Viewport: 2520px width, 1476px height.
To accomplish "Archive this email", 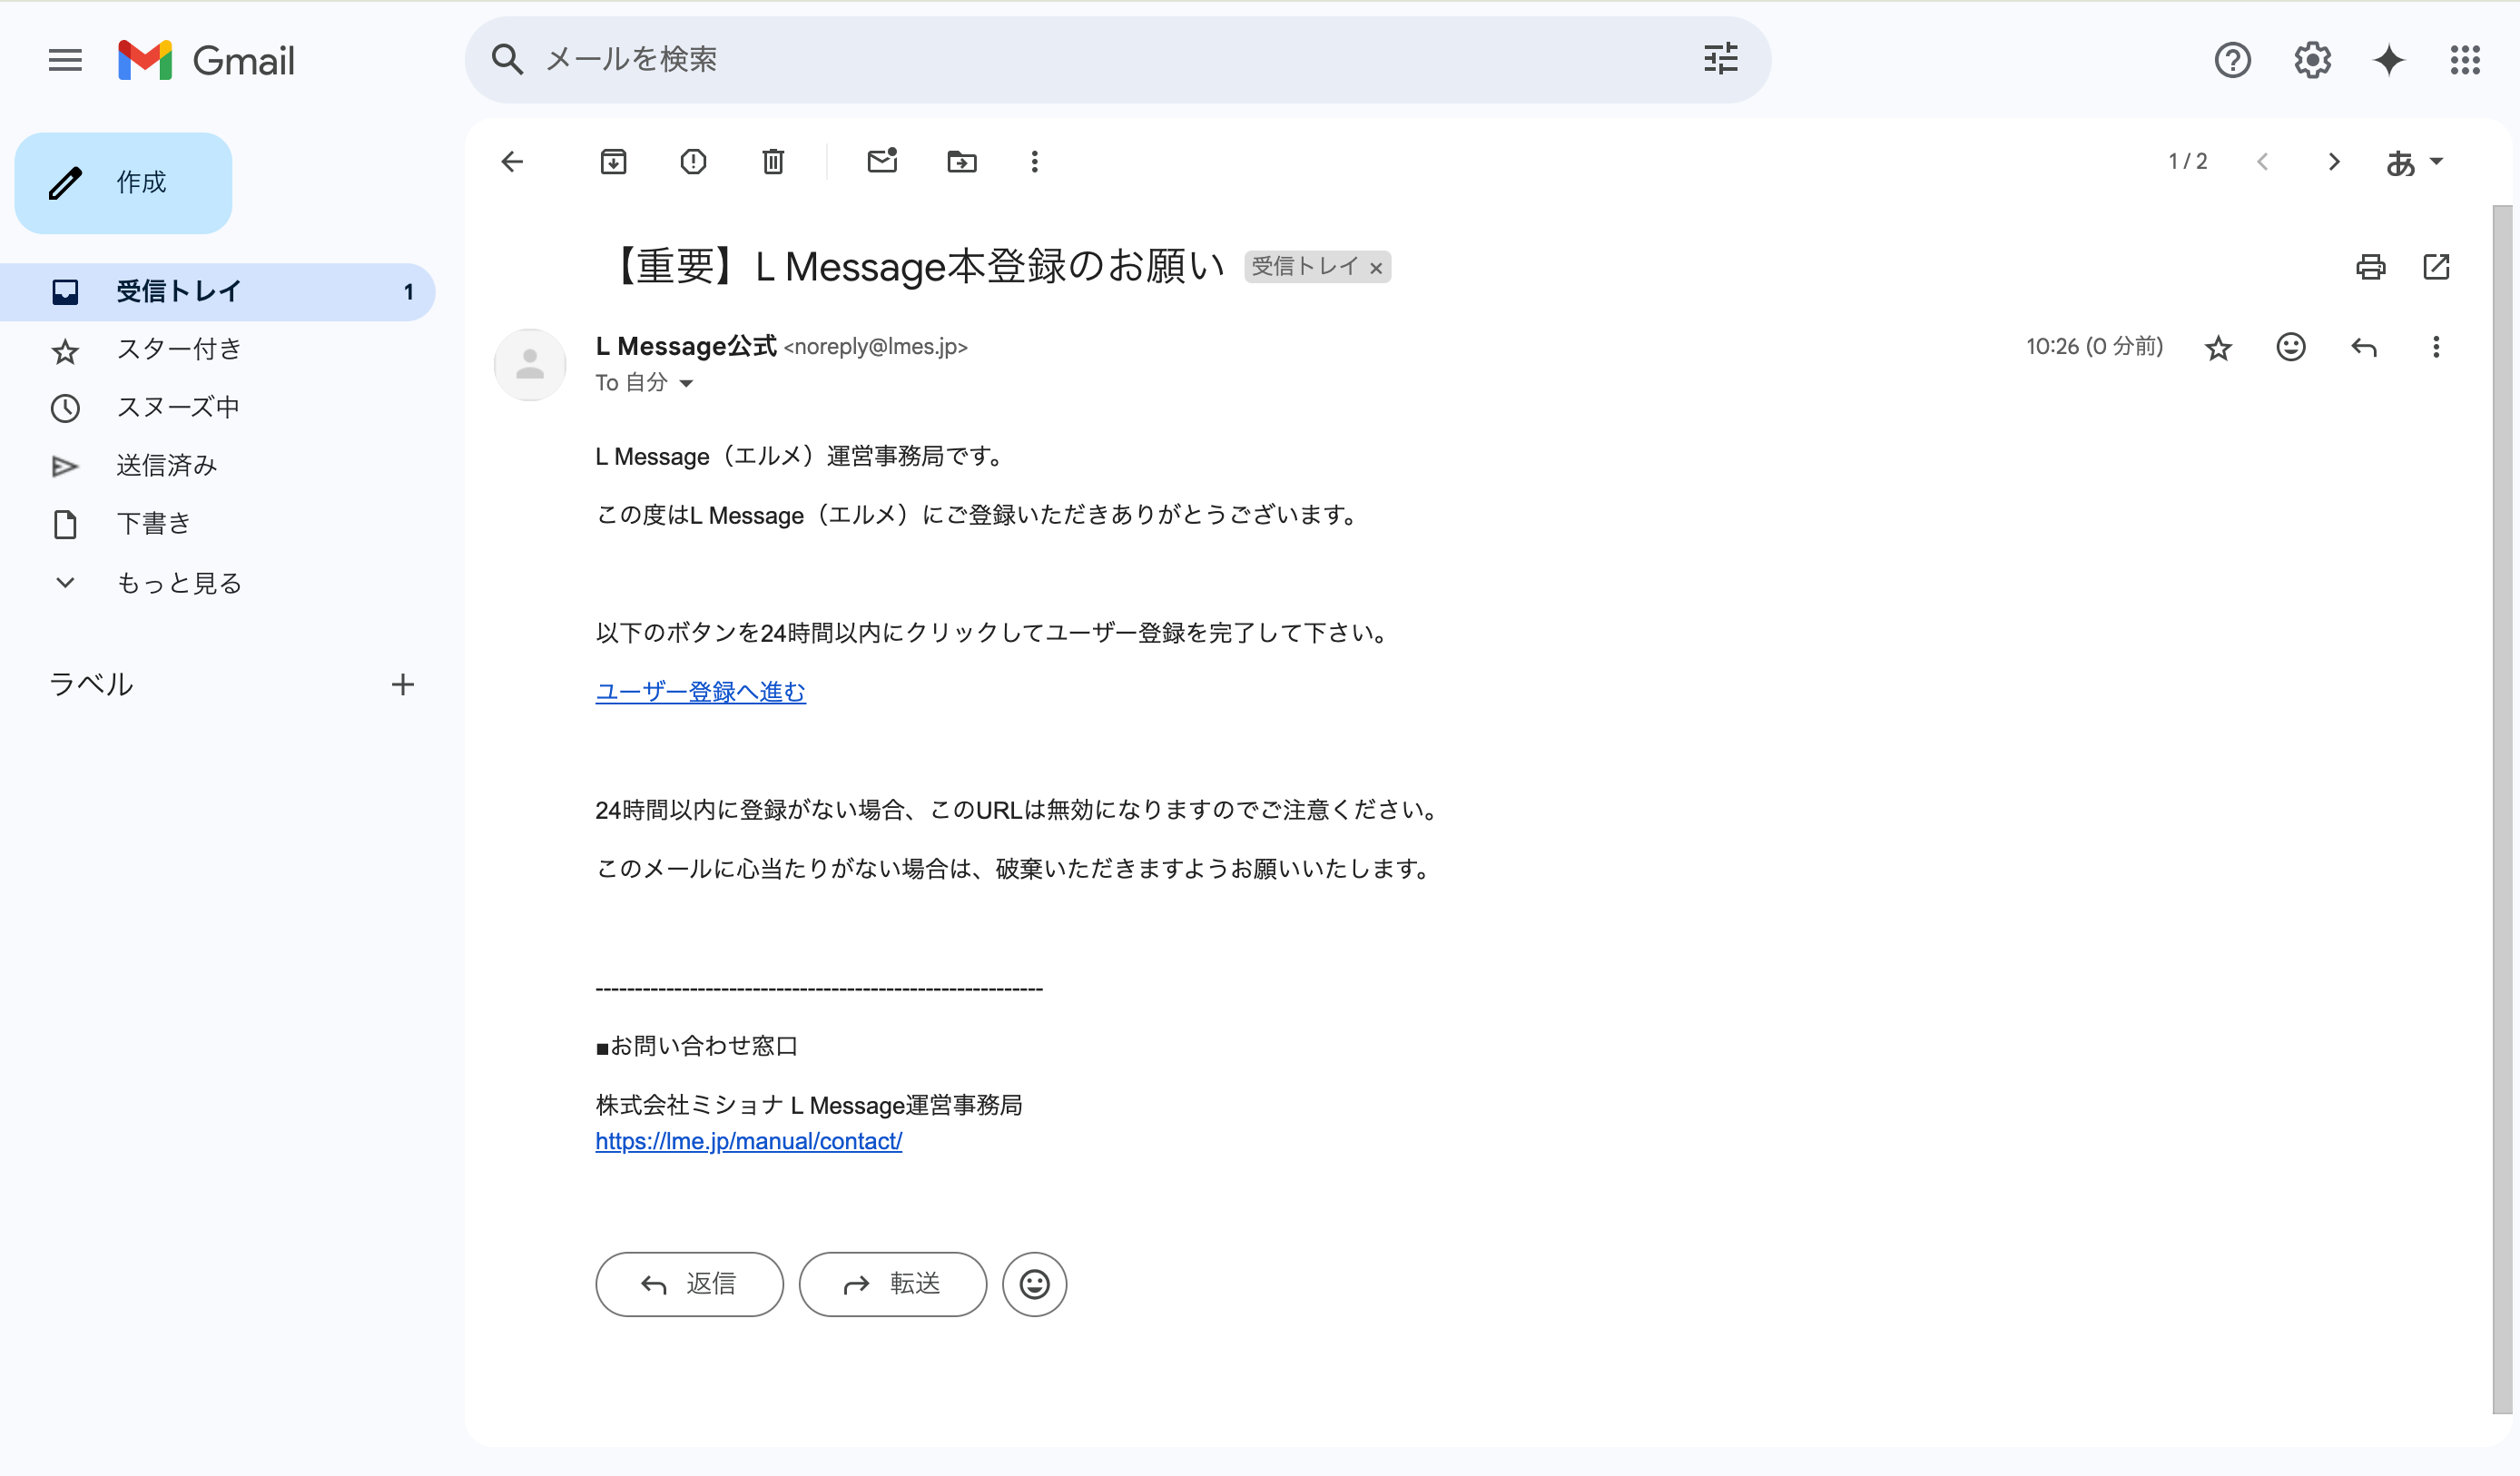I will click(x=613, y=162).
